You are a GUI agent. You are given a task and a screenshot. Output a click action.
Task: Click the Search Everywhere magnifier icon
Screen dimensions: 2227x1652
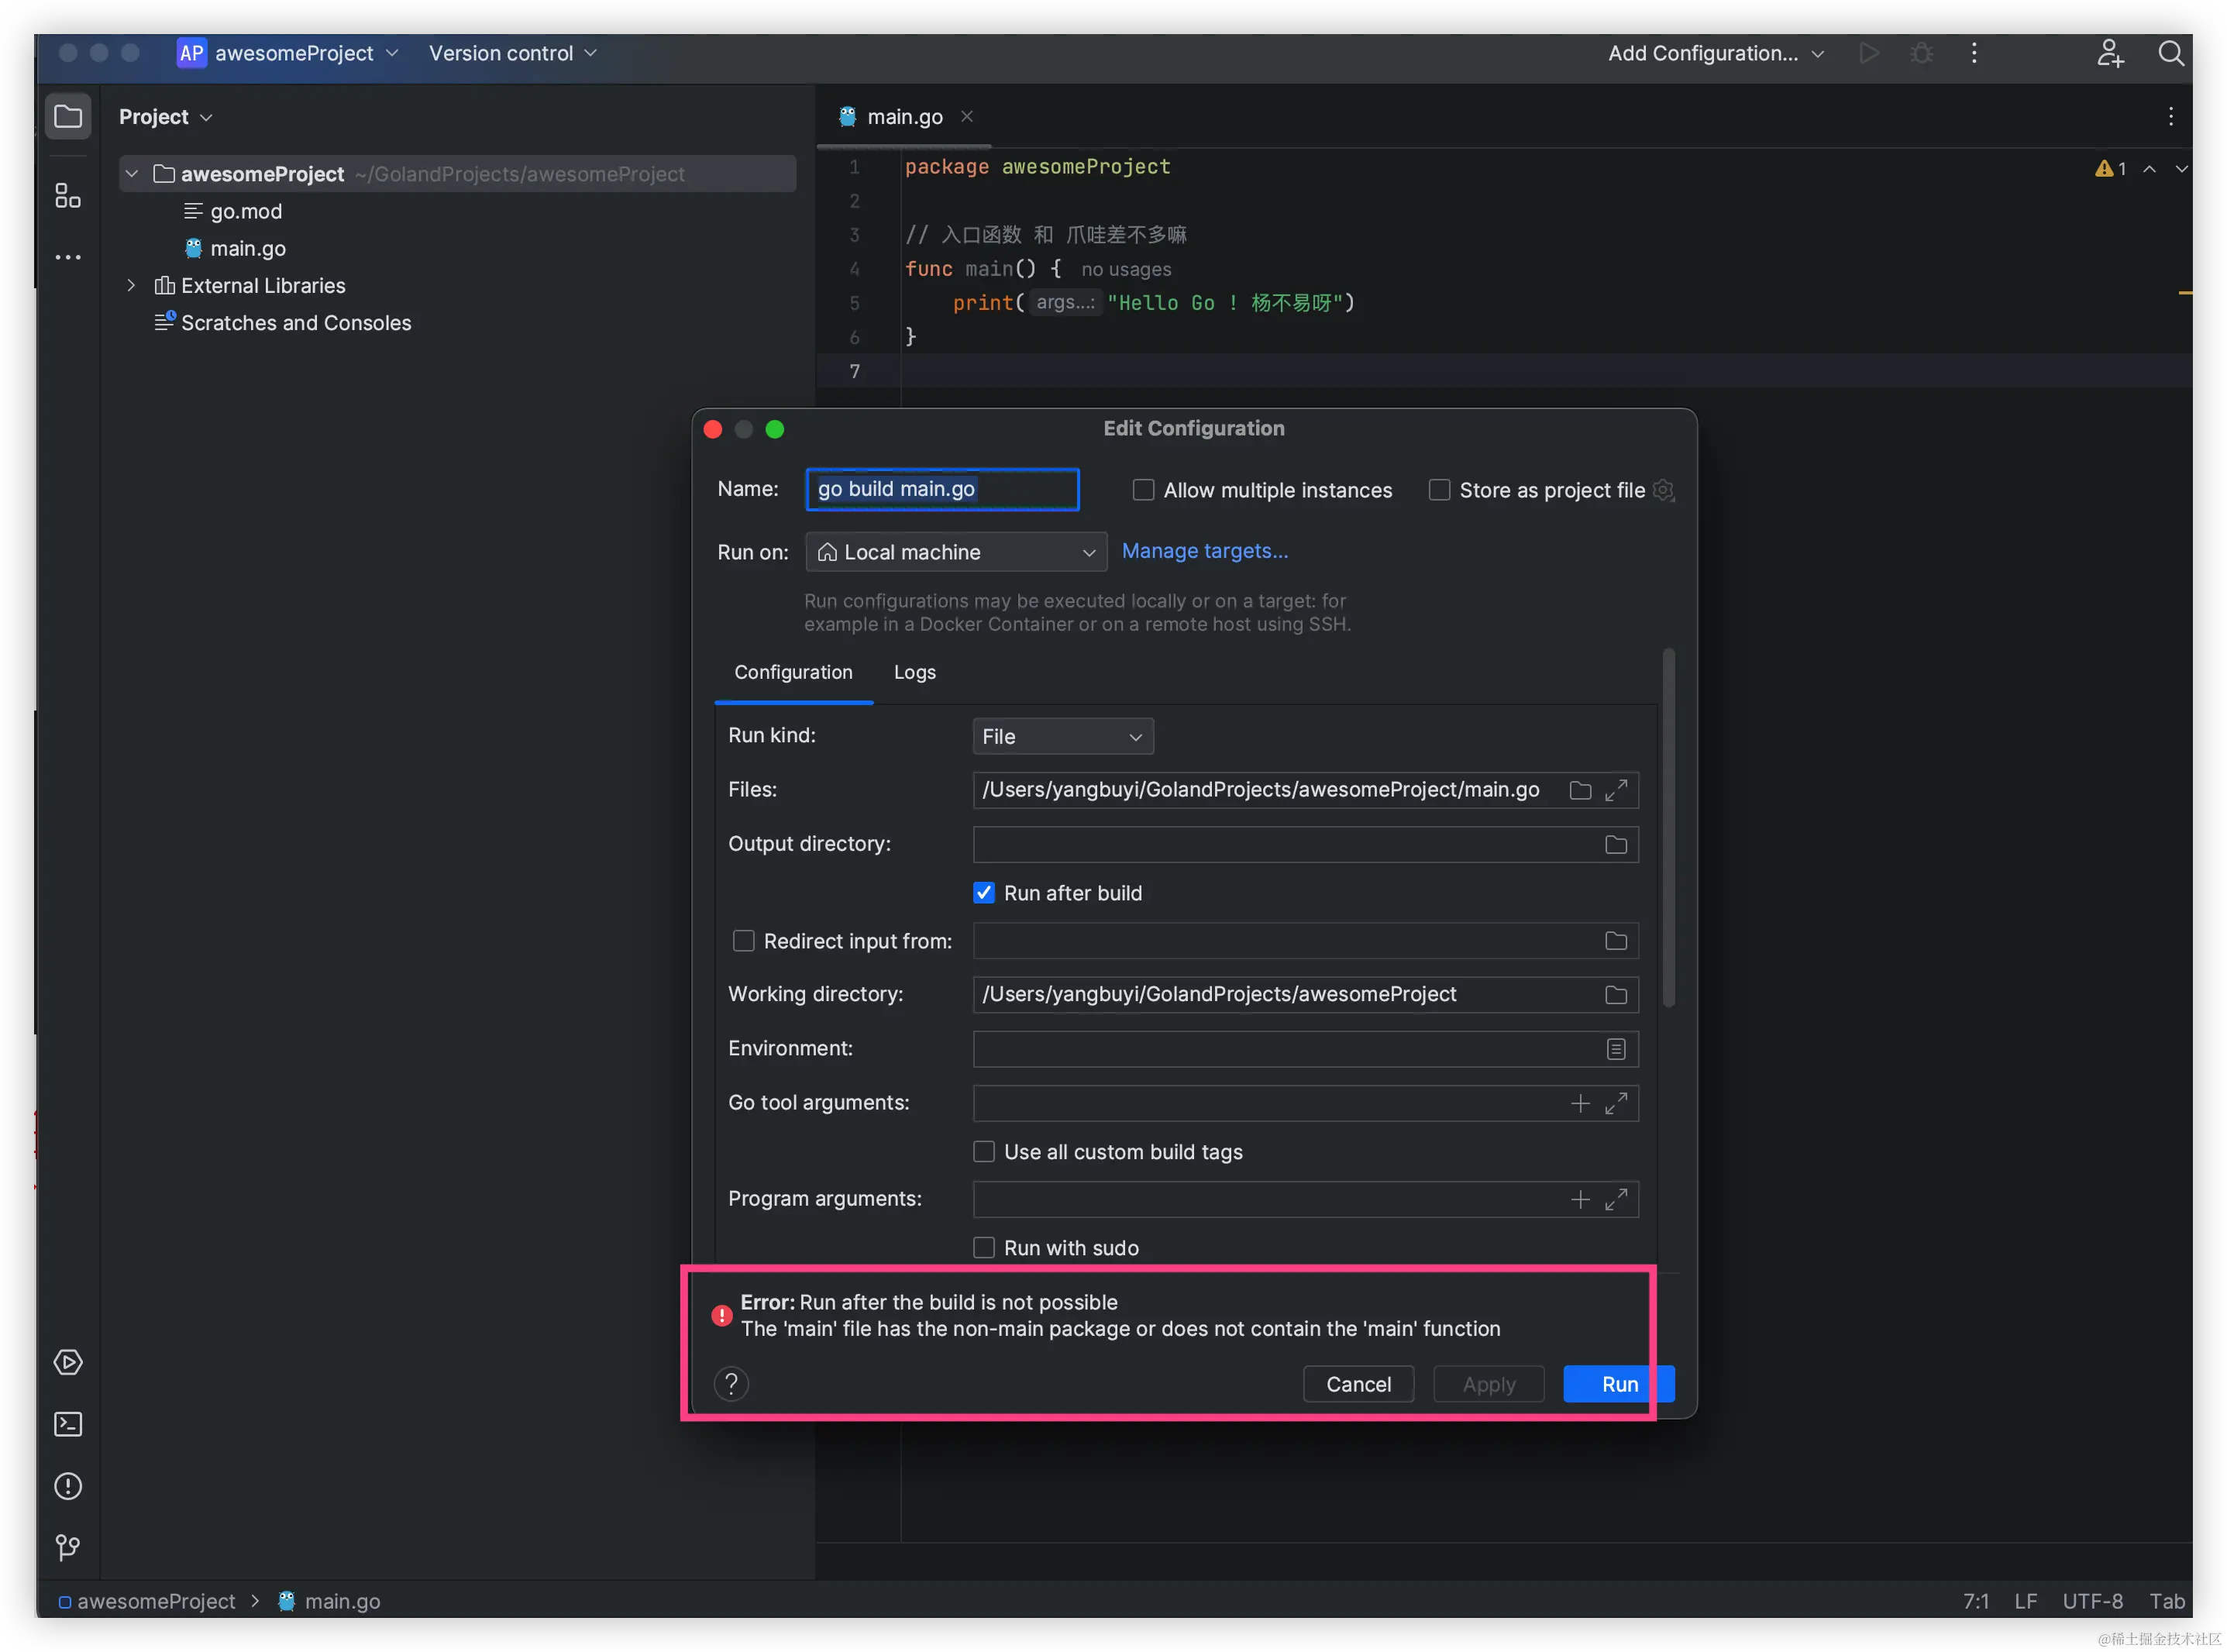coord(2170,53)
